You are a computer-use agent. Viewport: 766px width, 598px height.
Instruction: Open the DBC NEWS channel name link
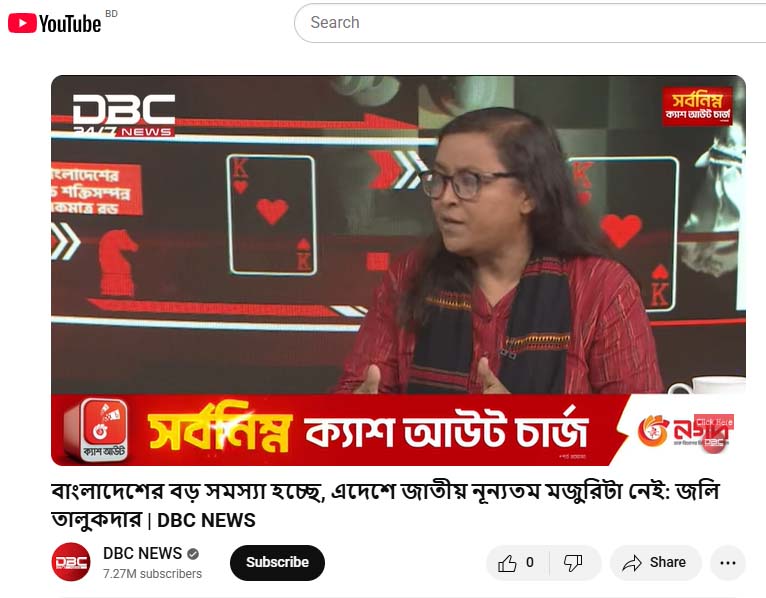click(142, 553)
